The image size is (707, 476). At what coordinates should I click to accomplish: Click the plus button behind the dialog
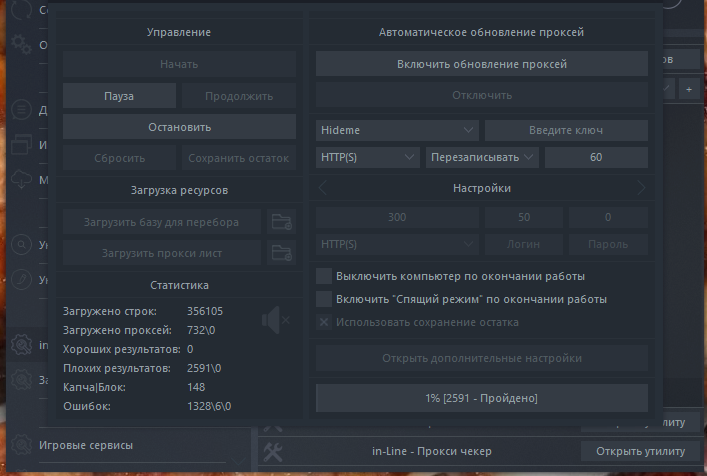(x=689, y=89)
